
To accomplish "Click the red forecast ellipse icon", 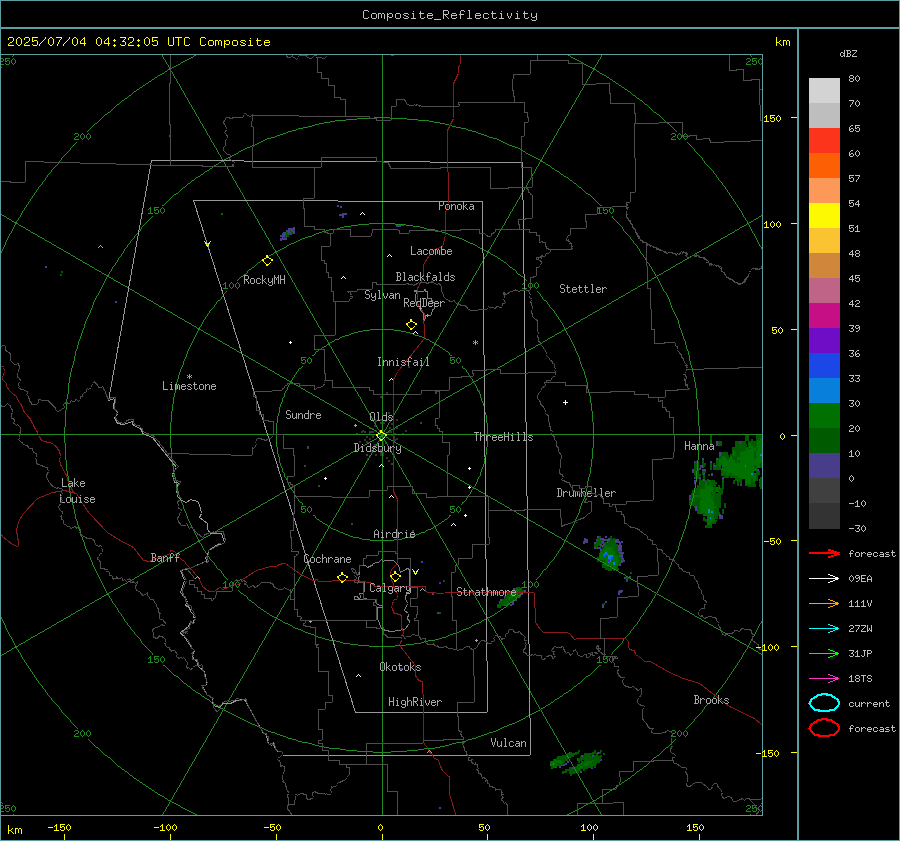I will (x=824, y=727).
